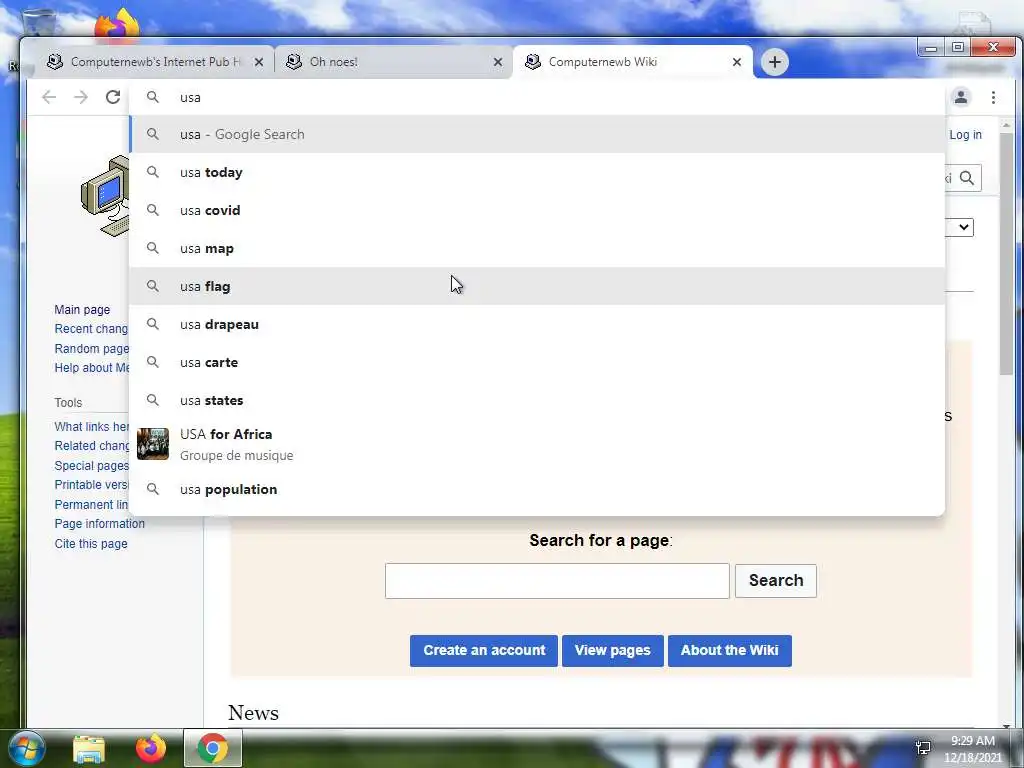The image size is (1024, 768).
Task: Click the About the Wiki button
Action: (x=729, y=650)
